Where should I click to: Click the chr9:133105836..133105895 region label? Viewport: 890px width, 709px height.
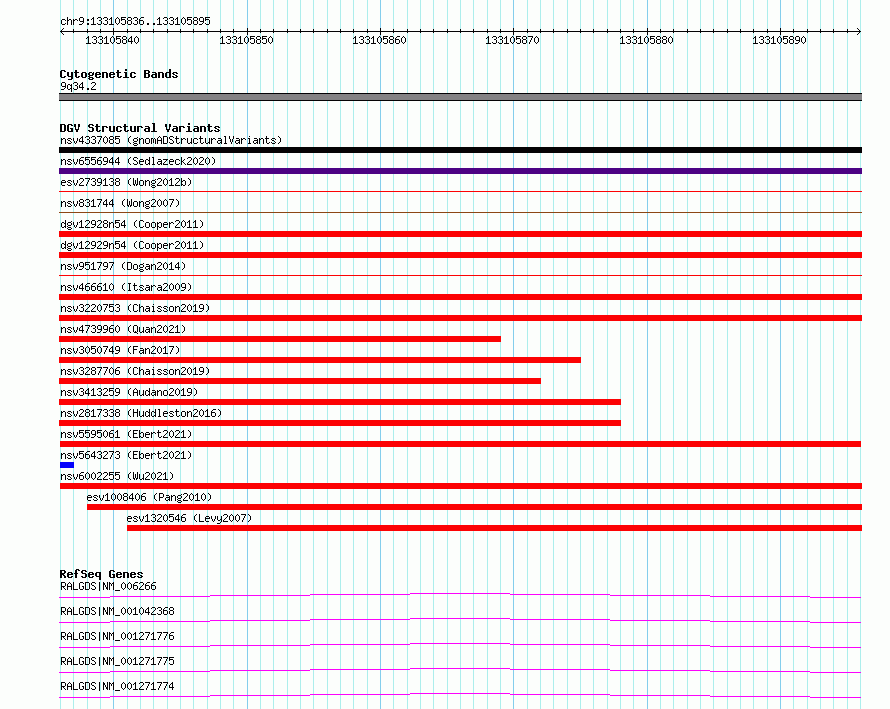pyautogui.click(x=135, y=21)
